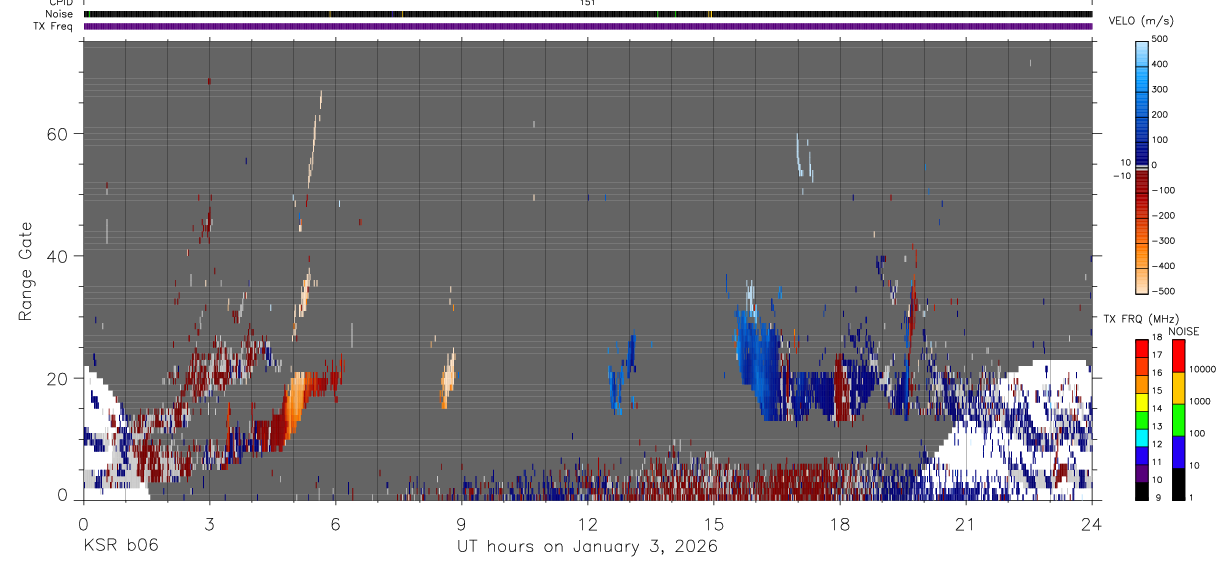The height and width of the screenshot is (567, 1228).
Task: Click the 20 tick on Range Gate axis
Action: coord(57,378)
